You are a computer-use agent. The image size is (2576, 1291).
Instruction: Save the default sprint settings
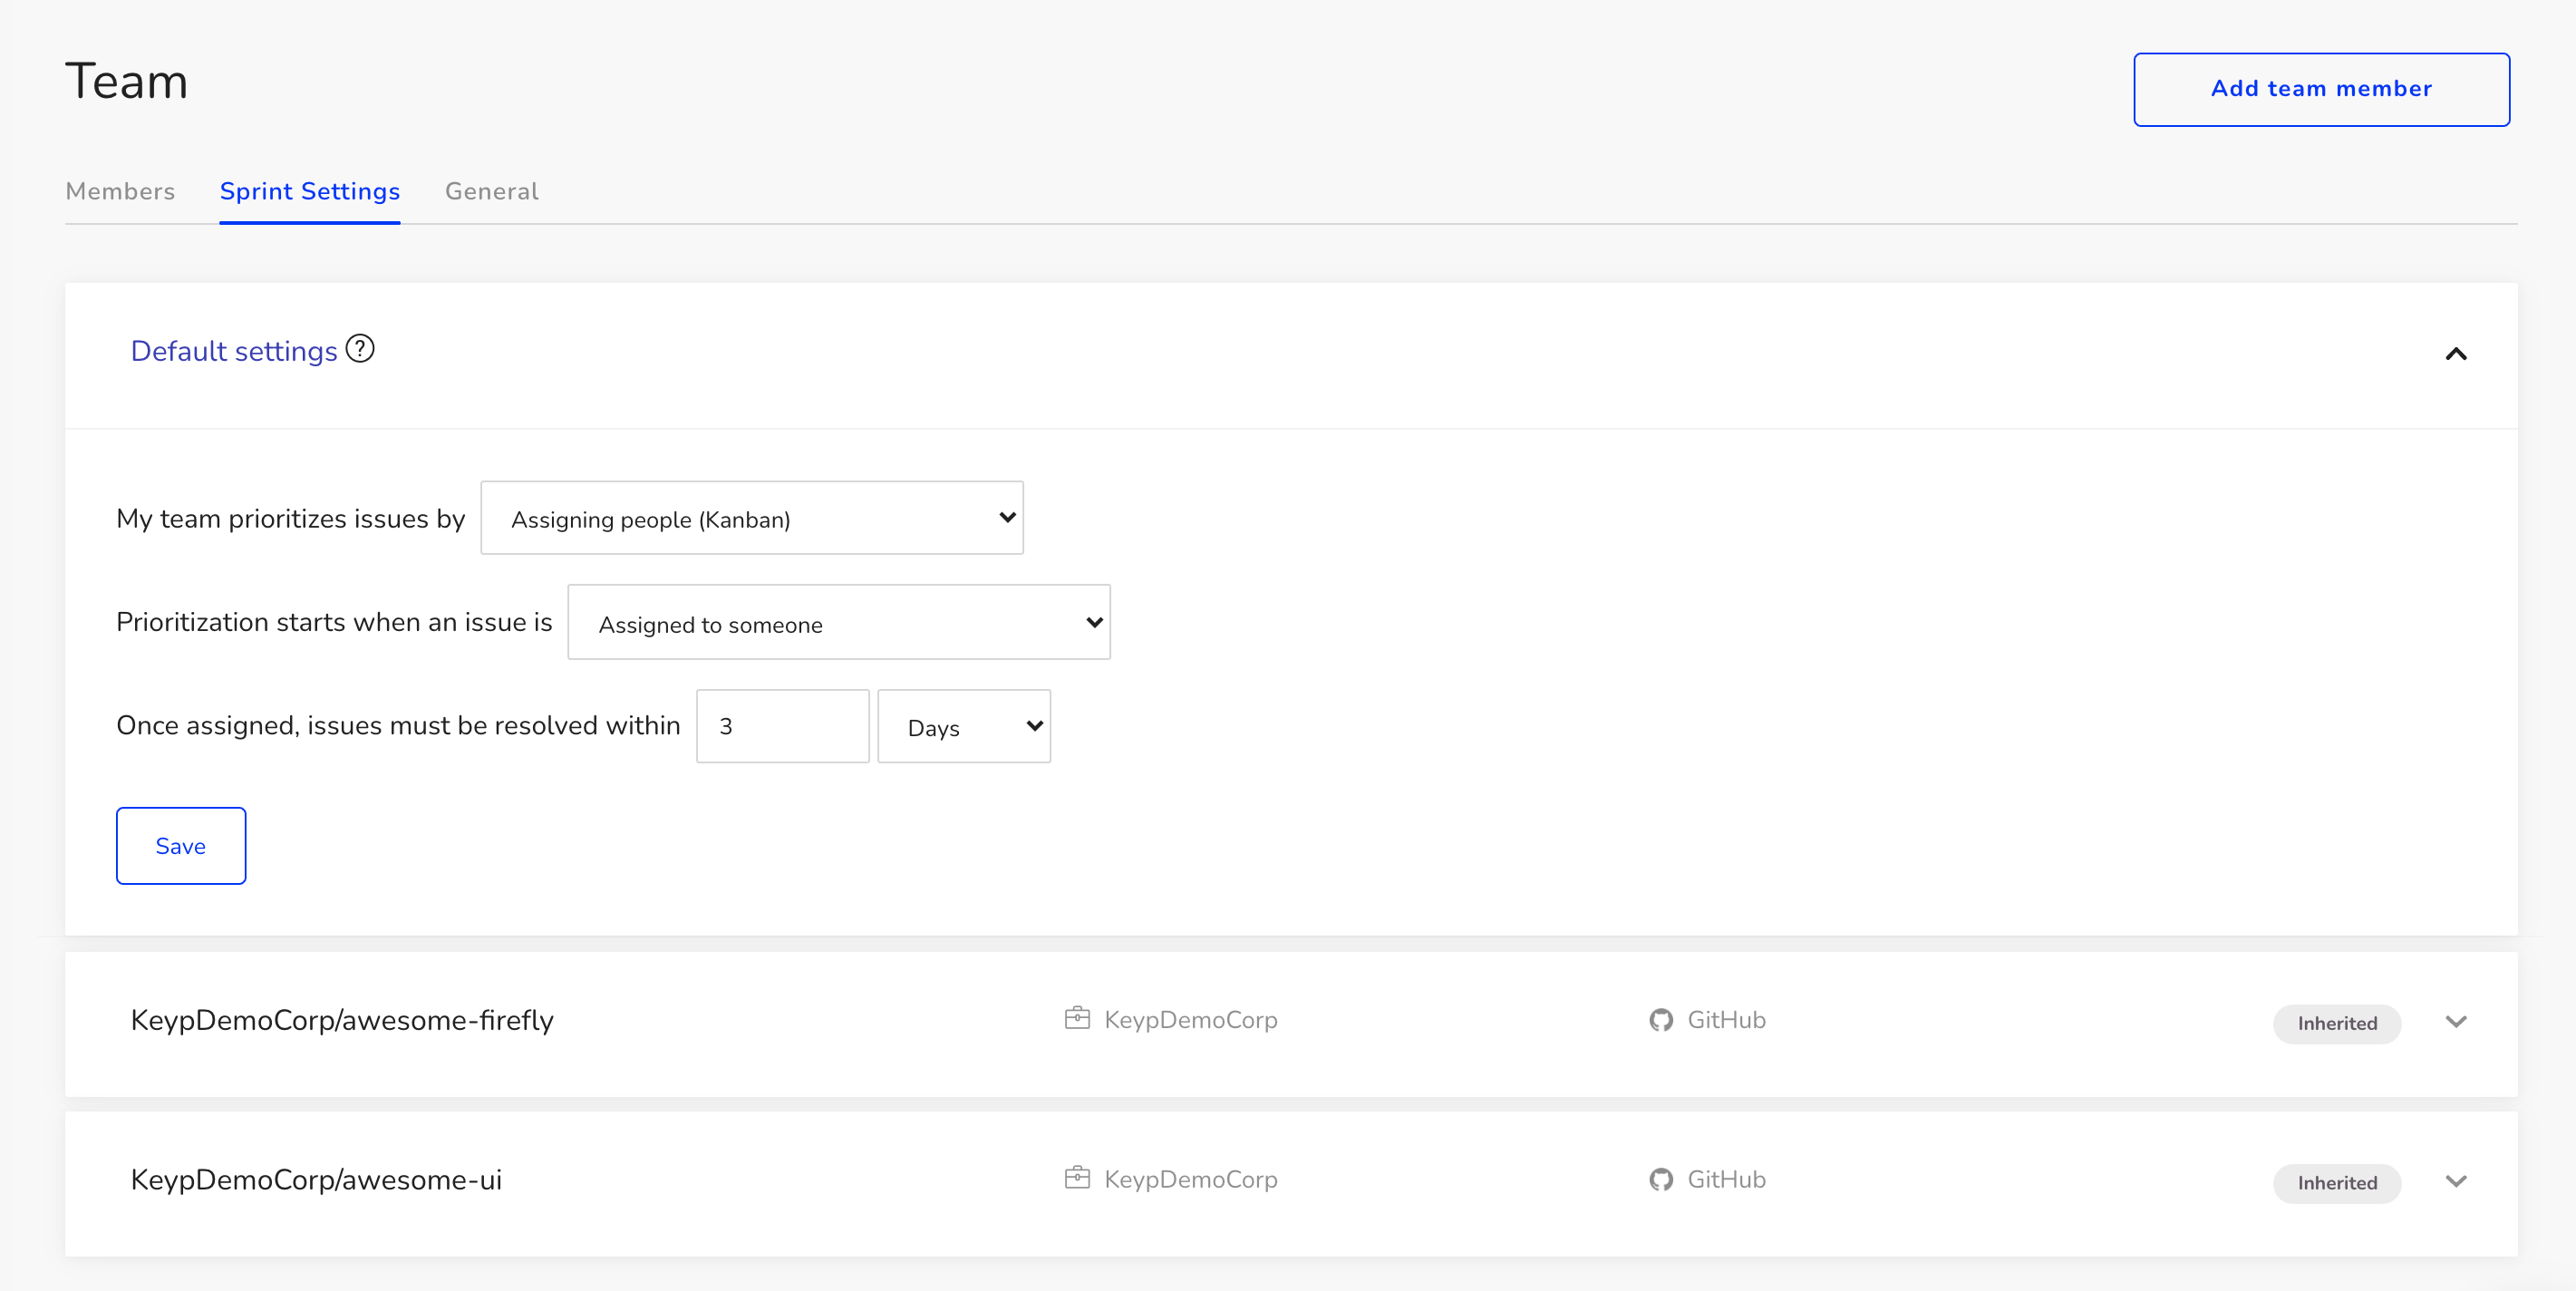[x=181, y=846]
